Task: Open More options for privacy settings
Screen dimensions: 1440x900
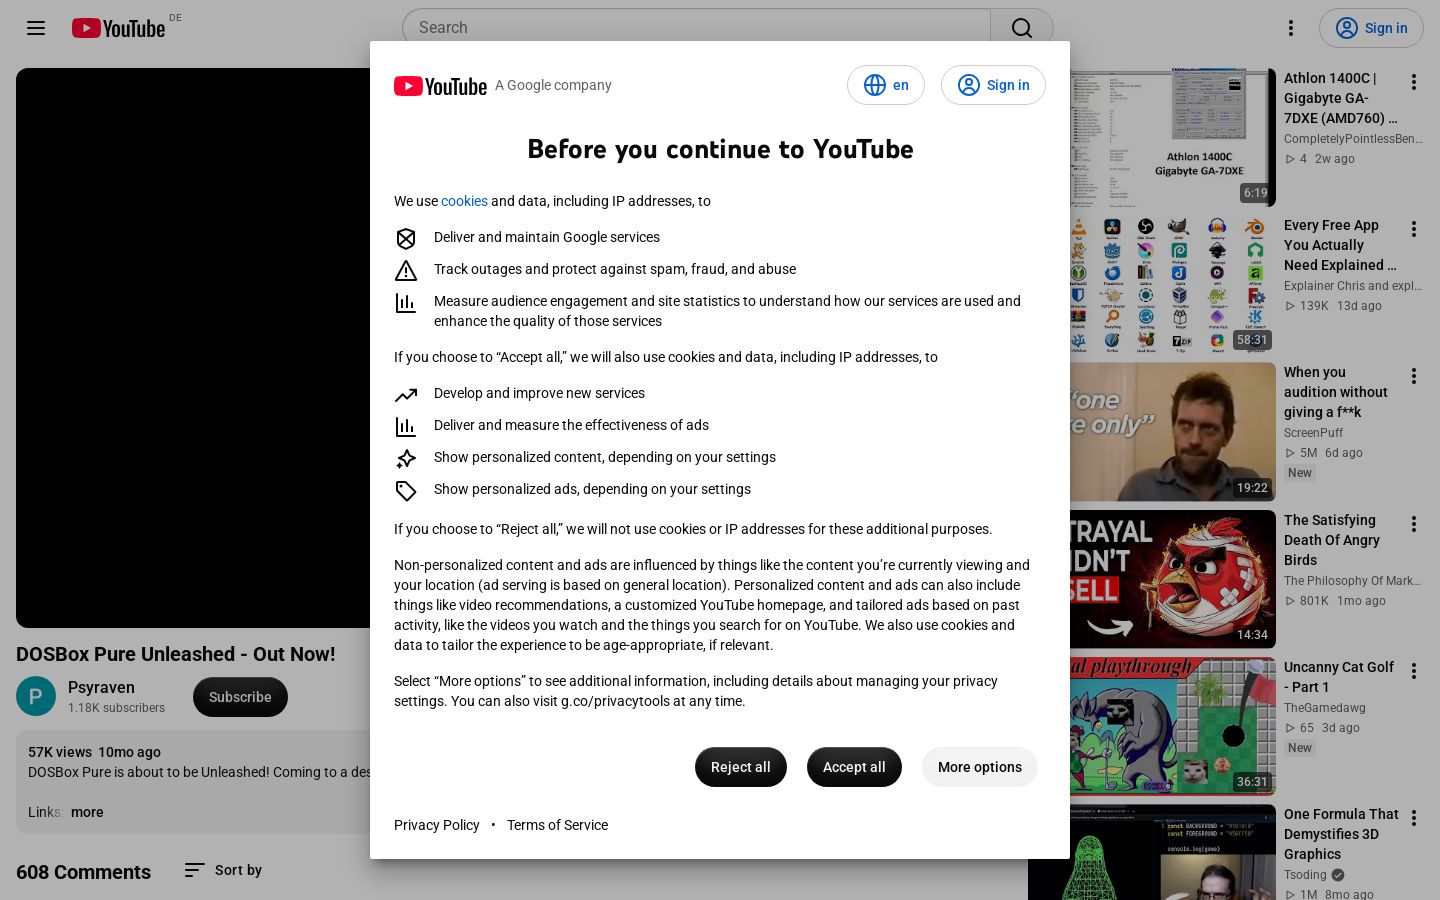Action: 980,767
